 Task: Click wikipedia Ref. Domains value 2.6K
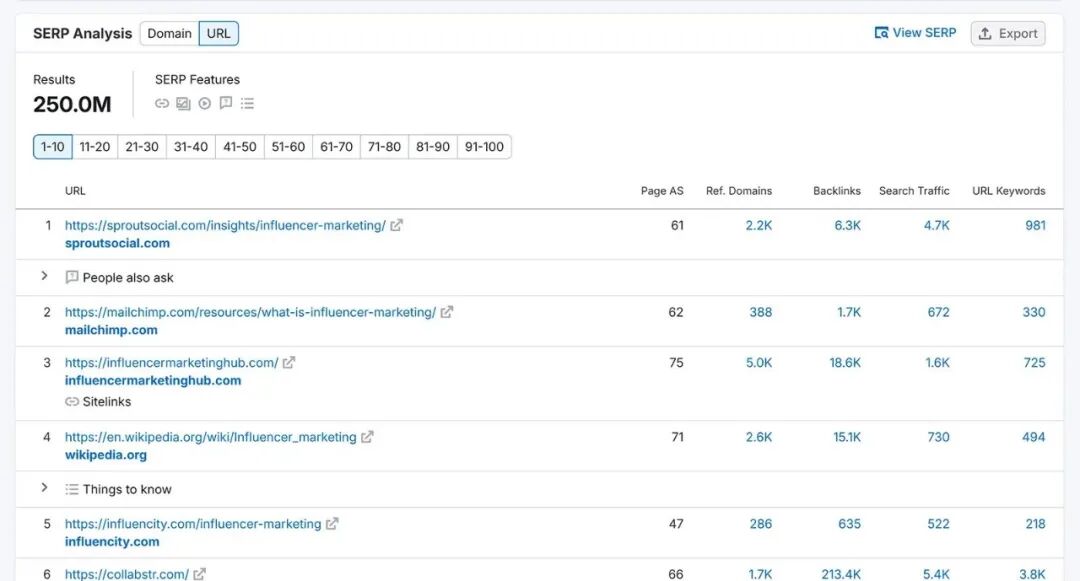click(758, 436)
